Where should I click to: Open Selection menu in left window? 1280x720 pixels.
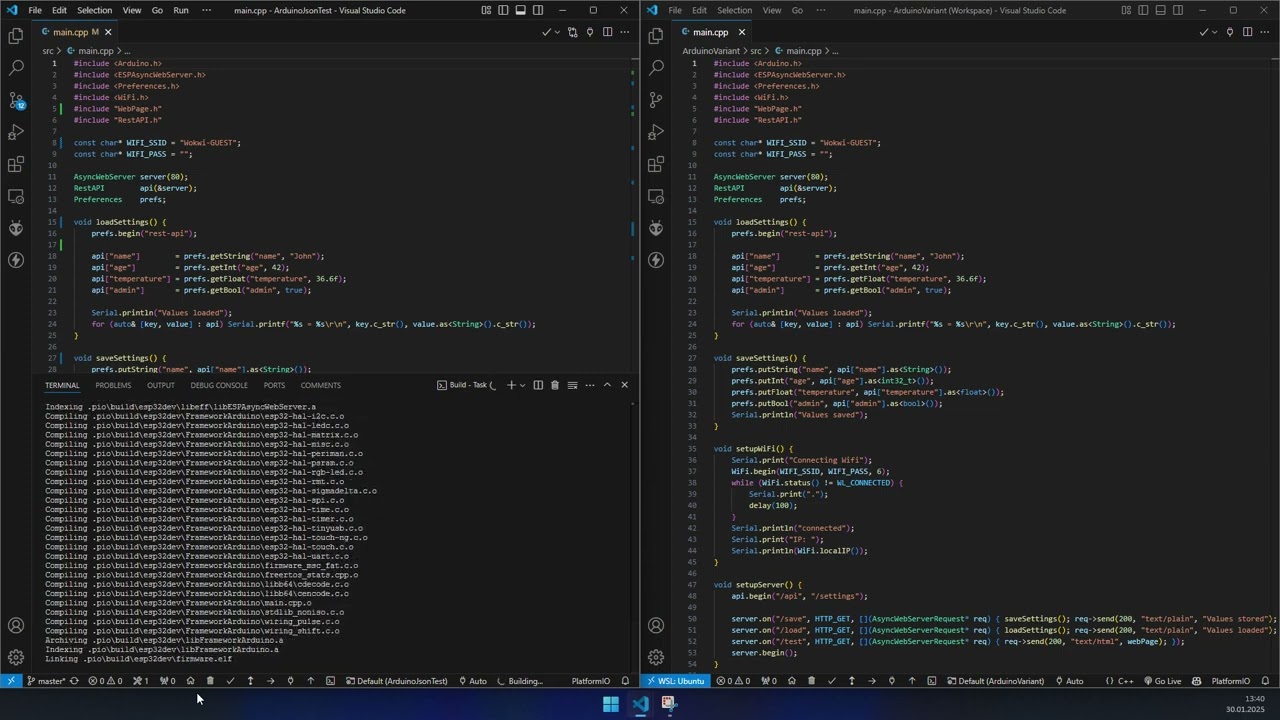click(94, 10)
